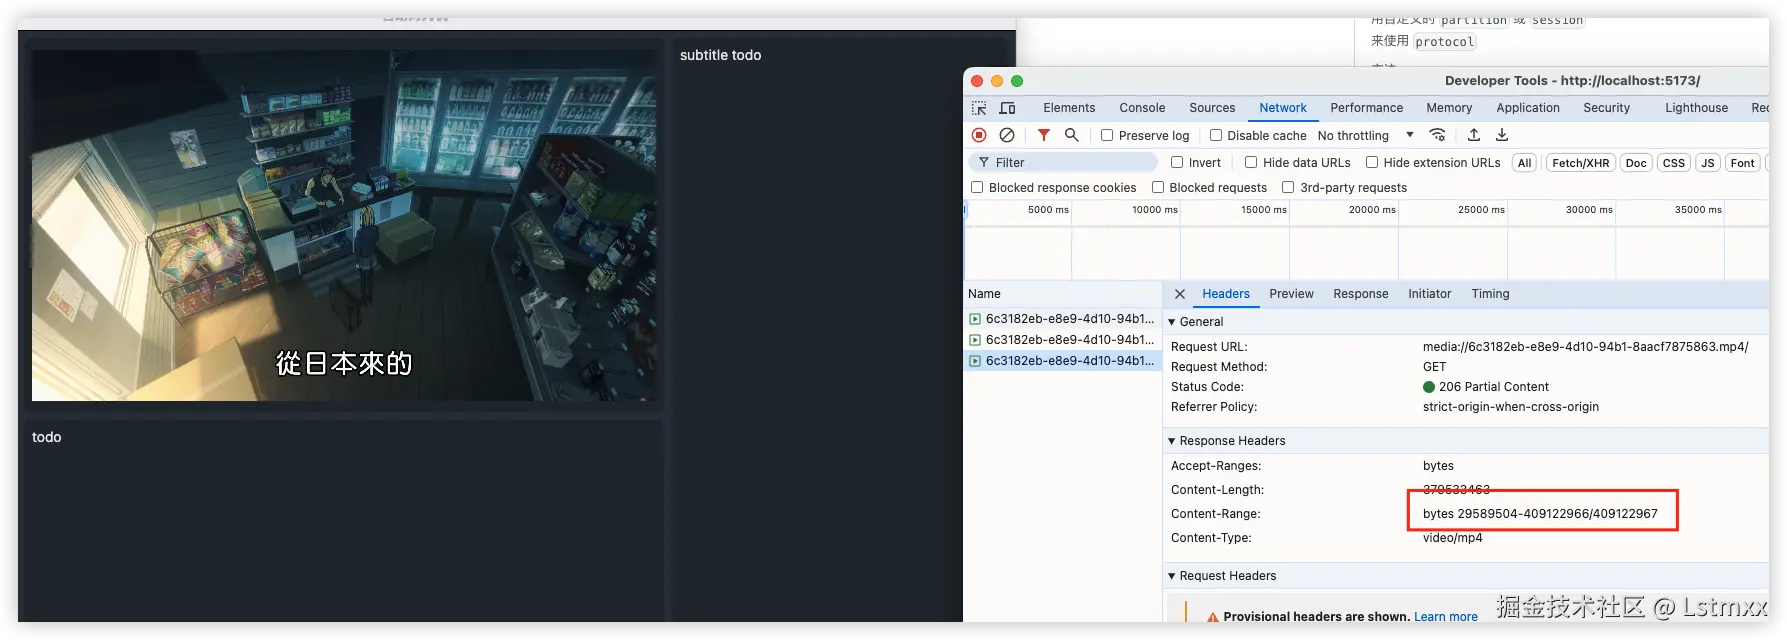Show the Response detail tab

1360,294
